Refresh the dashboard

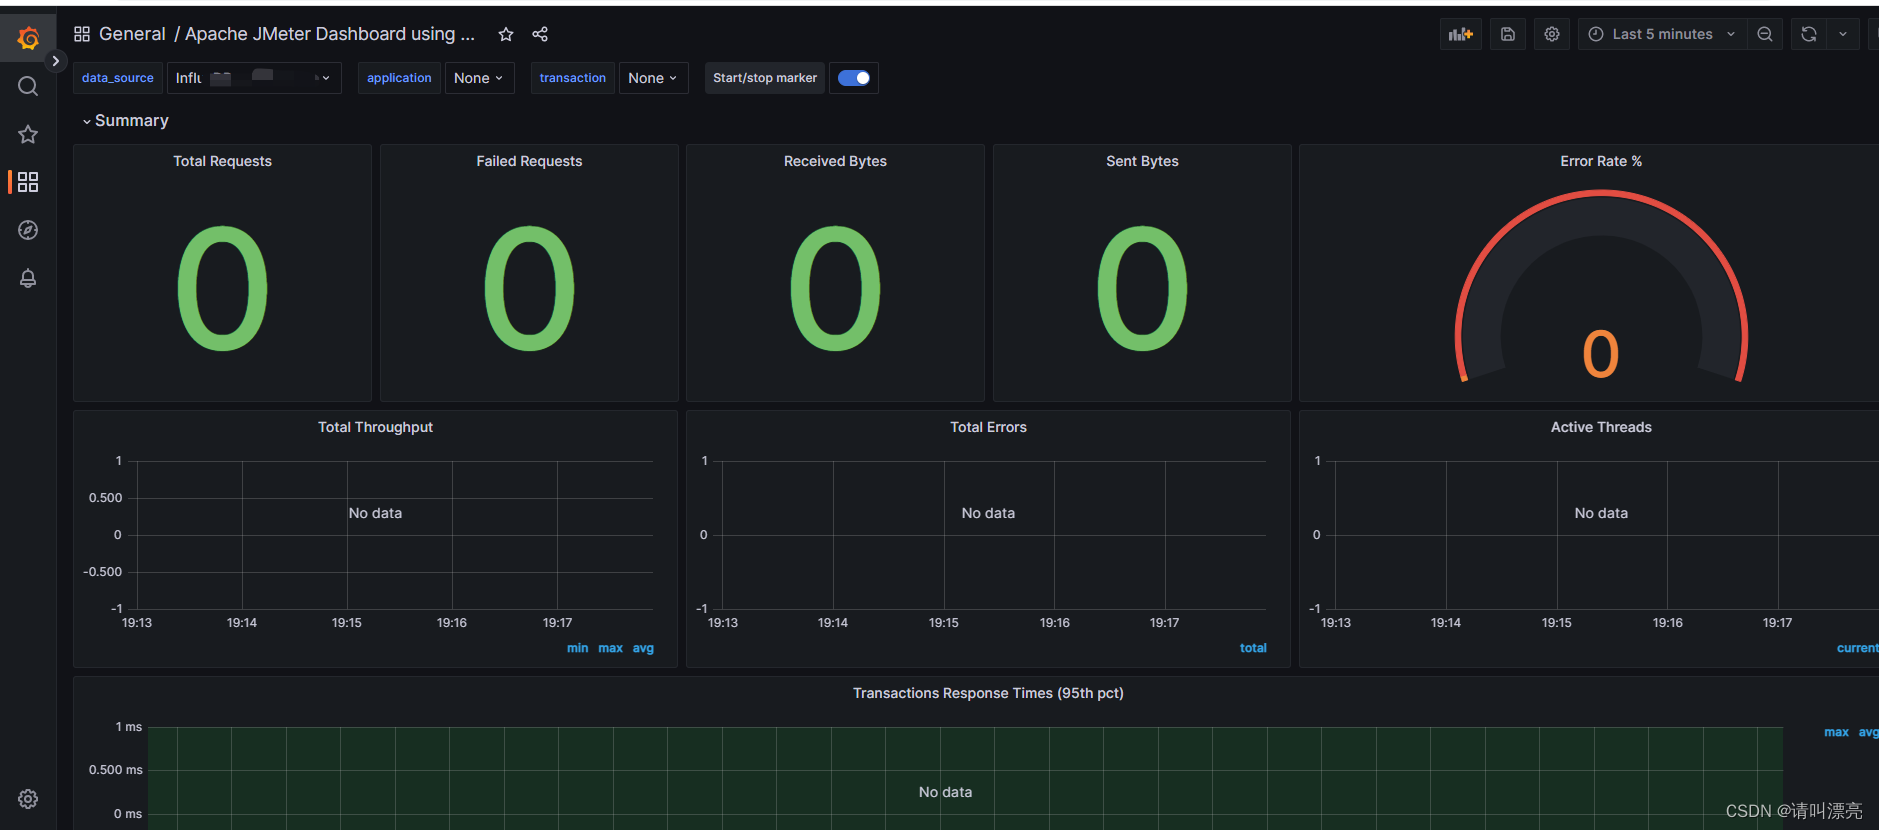pyautogui.click(x=1809, y=34)
